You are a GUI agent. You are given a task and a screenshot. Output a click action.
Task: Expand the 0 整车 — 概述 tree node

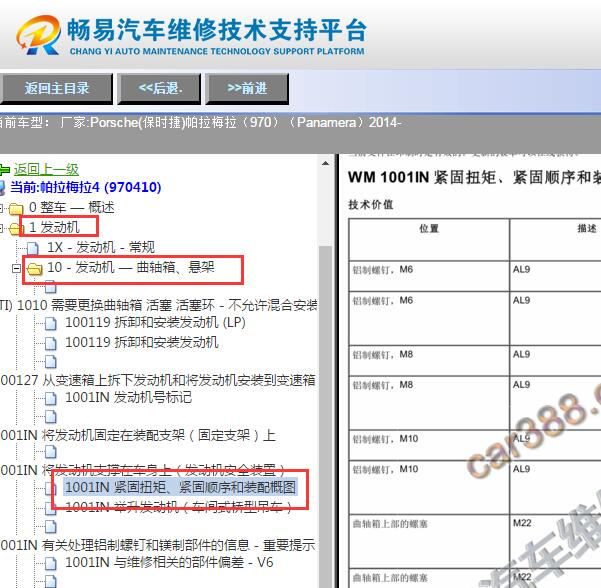click(x=2, y=208)
